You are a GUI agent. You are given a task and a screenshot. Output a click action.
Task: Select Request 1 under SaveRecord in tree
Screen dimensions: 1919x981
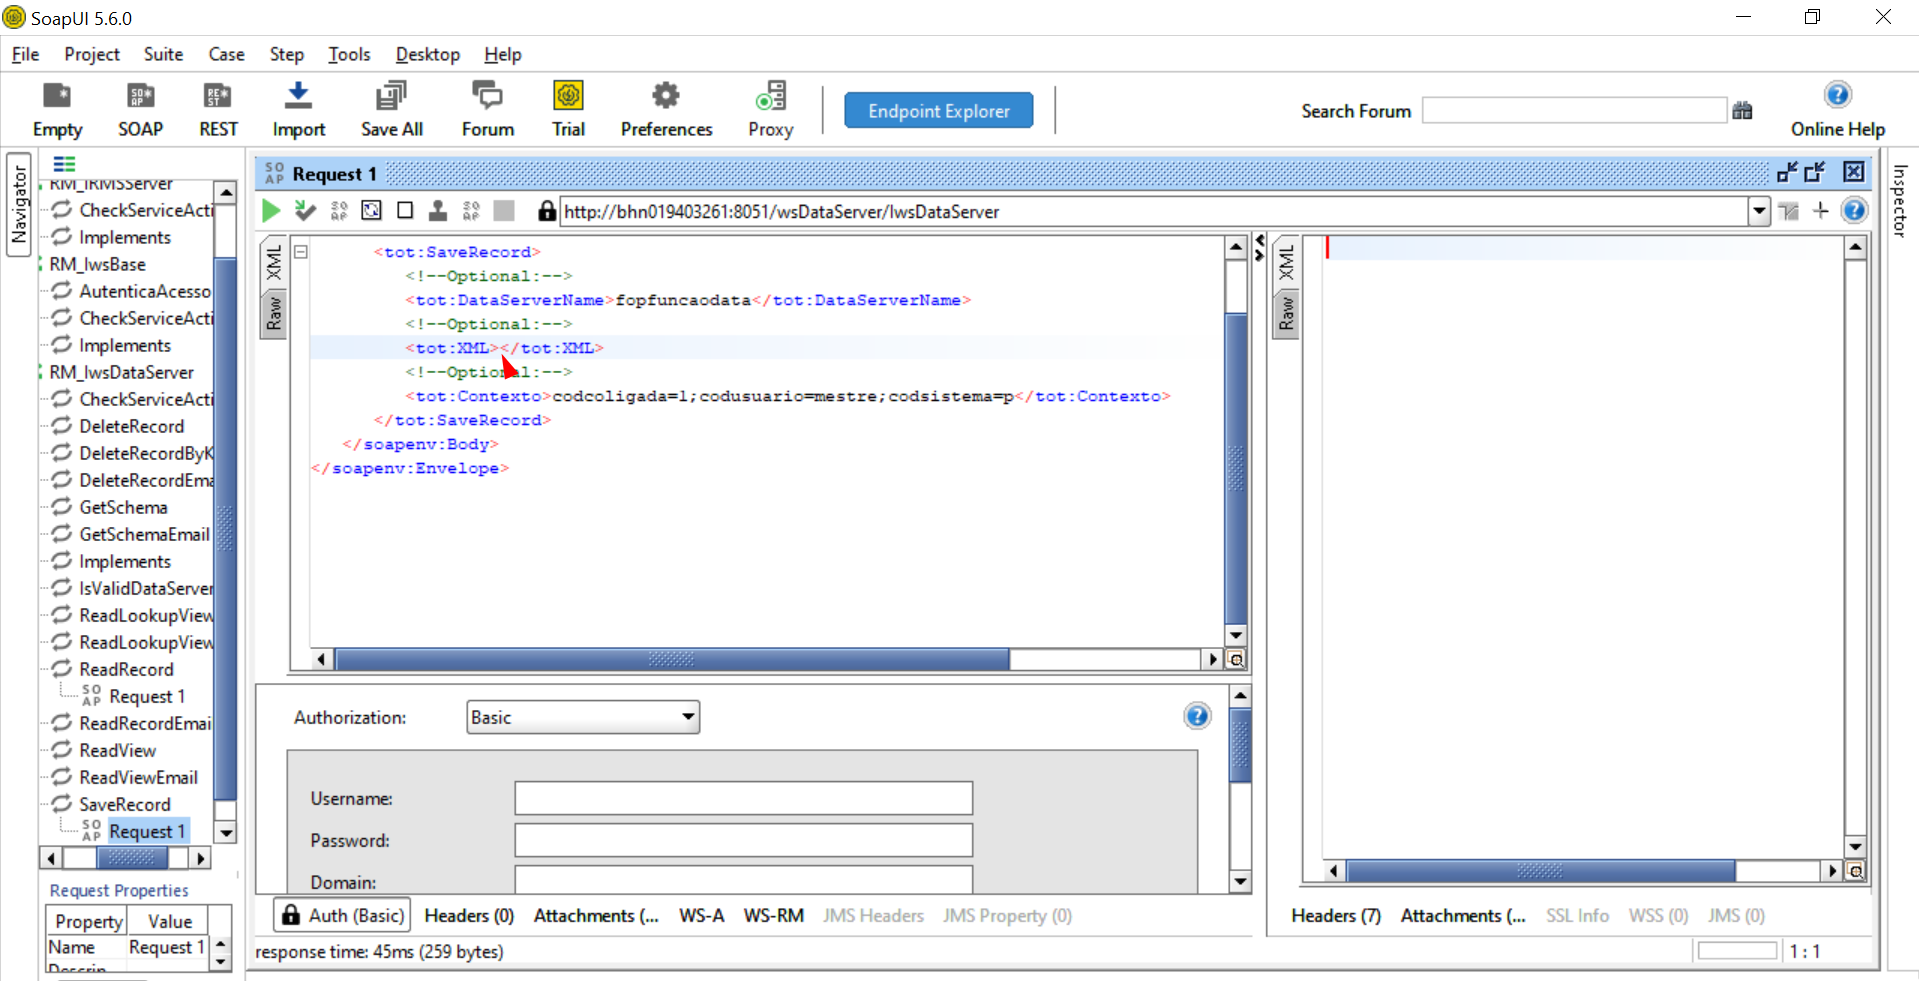147,832
